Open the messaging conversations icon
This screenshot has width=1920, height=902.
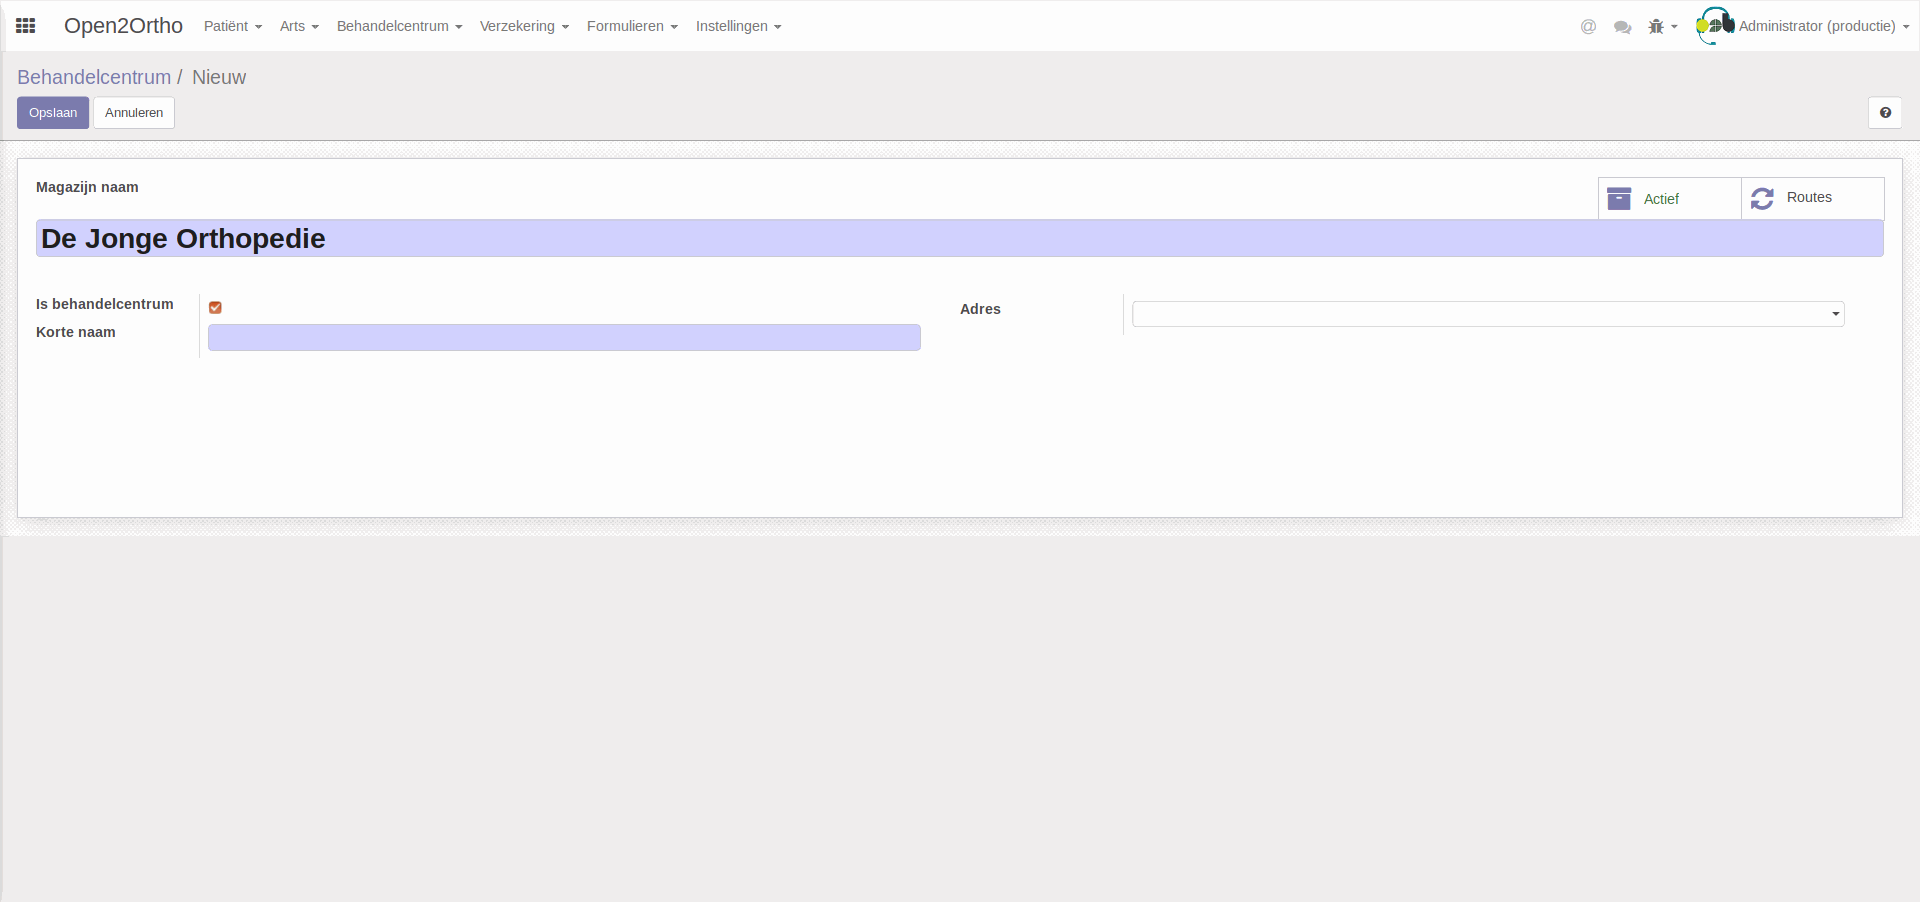(1623, 27)
